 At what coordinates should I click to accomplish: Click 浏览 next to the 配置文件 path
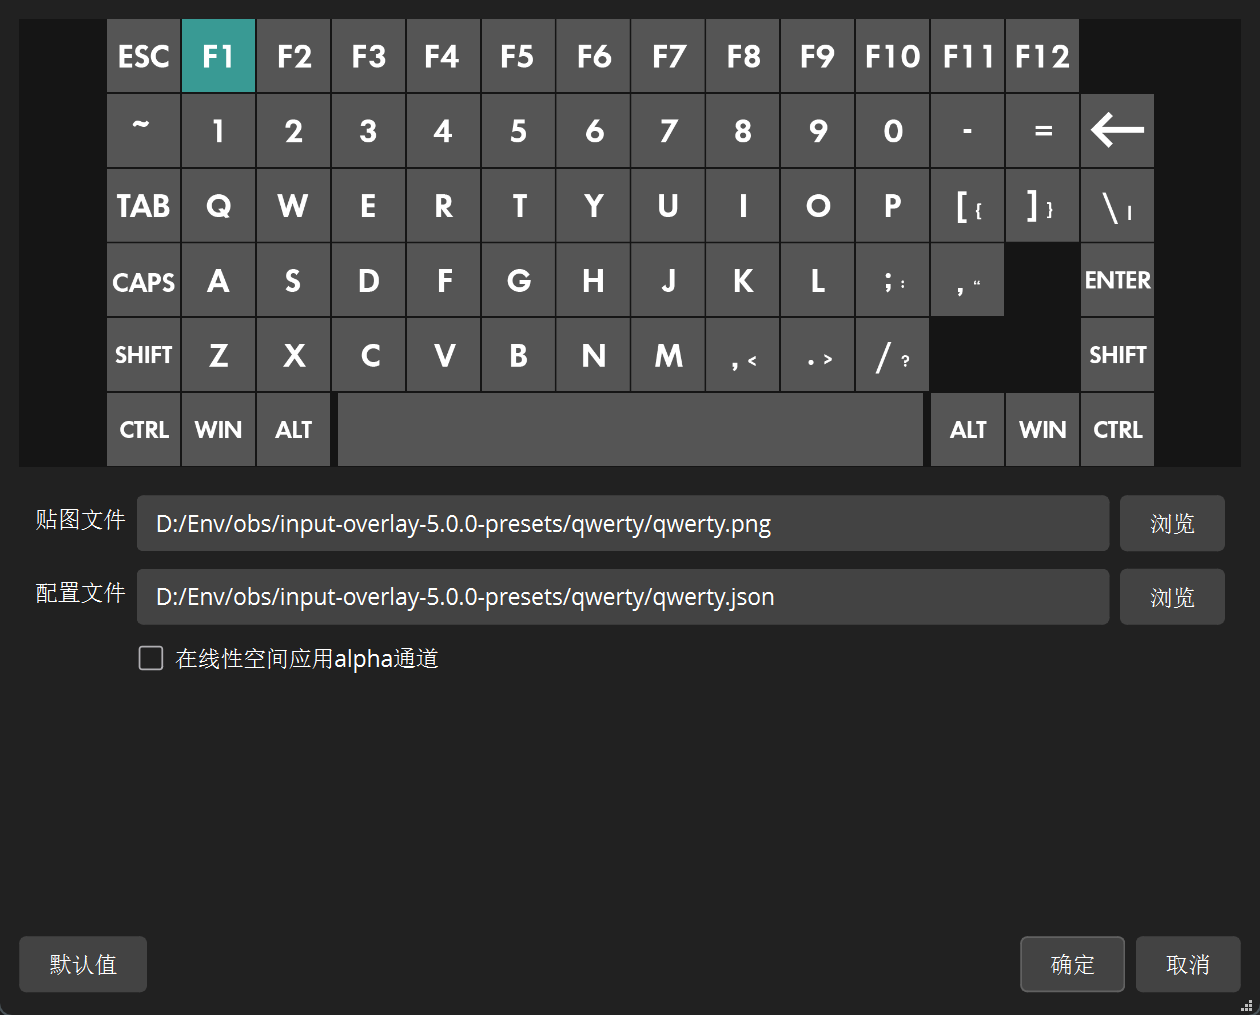tap(1172, 596)
